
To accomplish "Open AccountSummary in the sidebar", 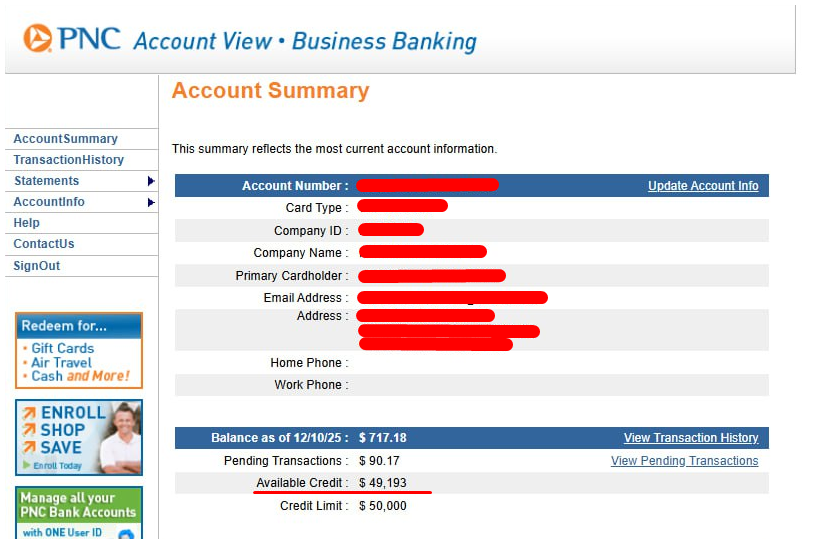I will click(x=65, y=139).
